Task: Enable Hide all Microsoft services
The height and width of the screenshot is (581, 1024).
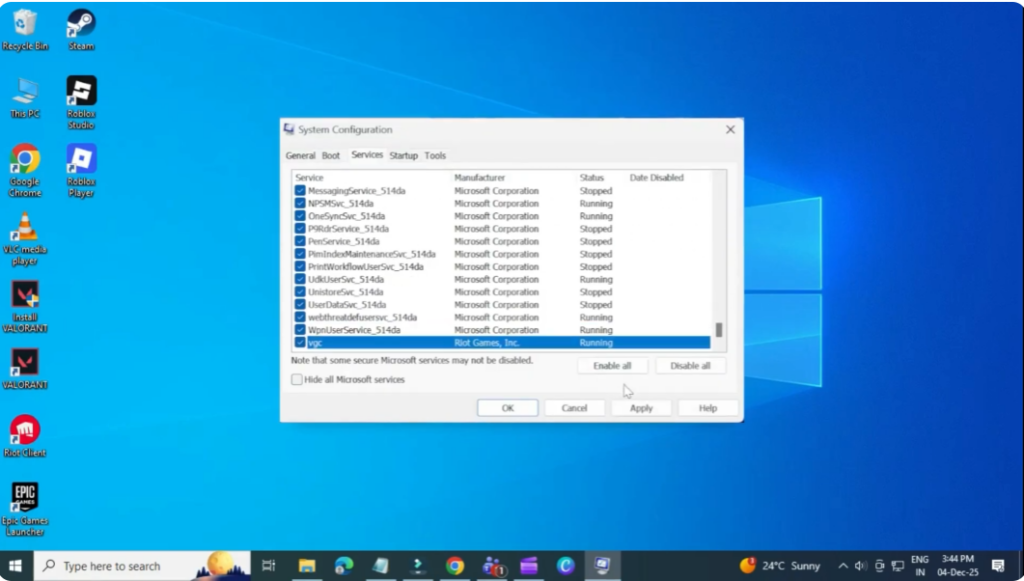Action: coord(296,379)
